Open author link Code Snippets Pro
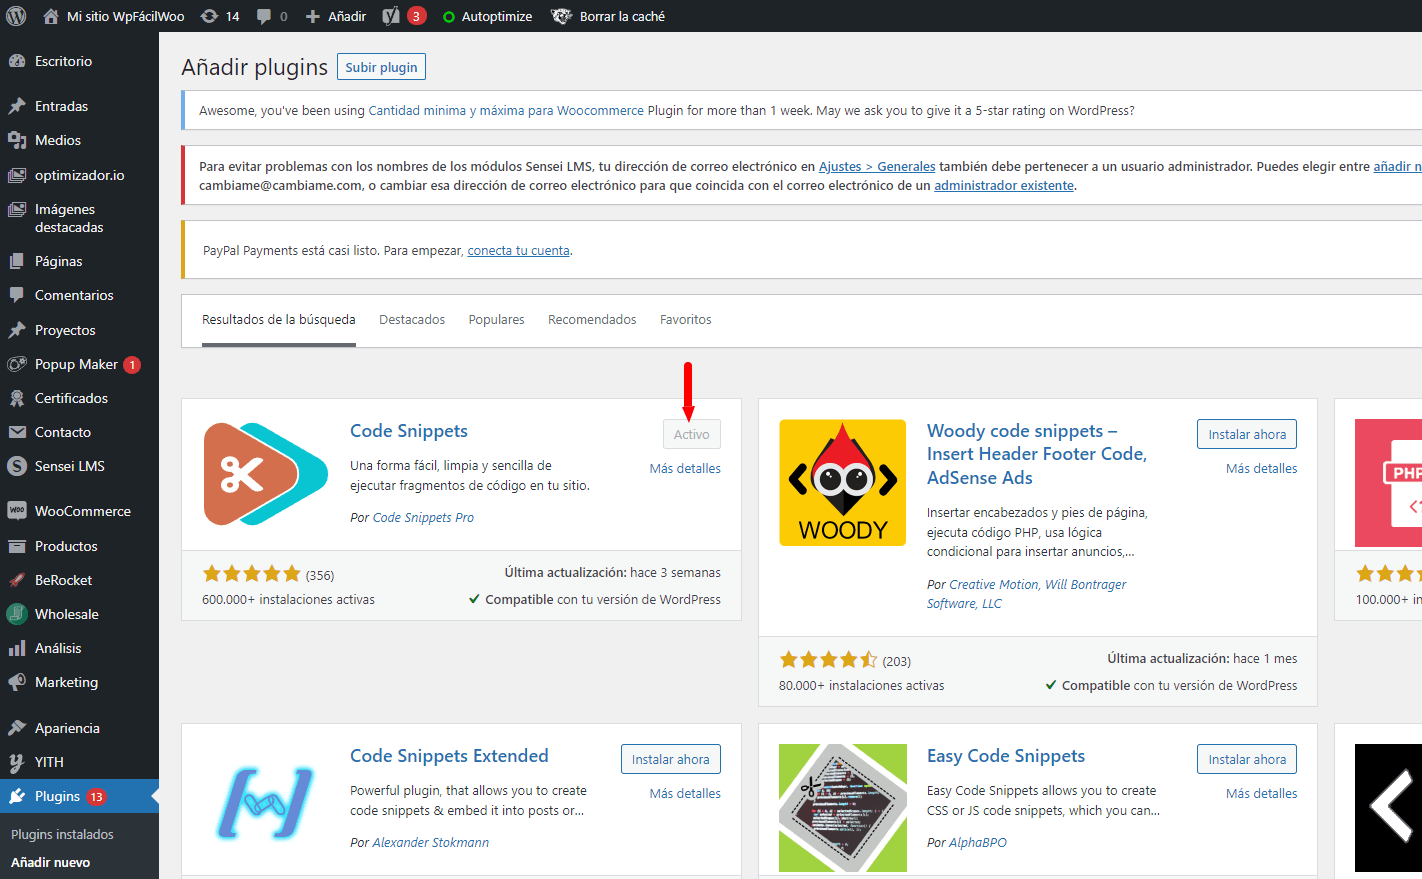The image size is (1422, 879). click(423, 517)
